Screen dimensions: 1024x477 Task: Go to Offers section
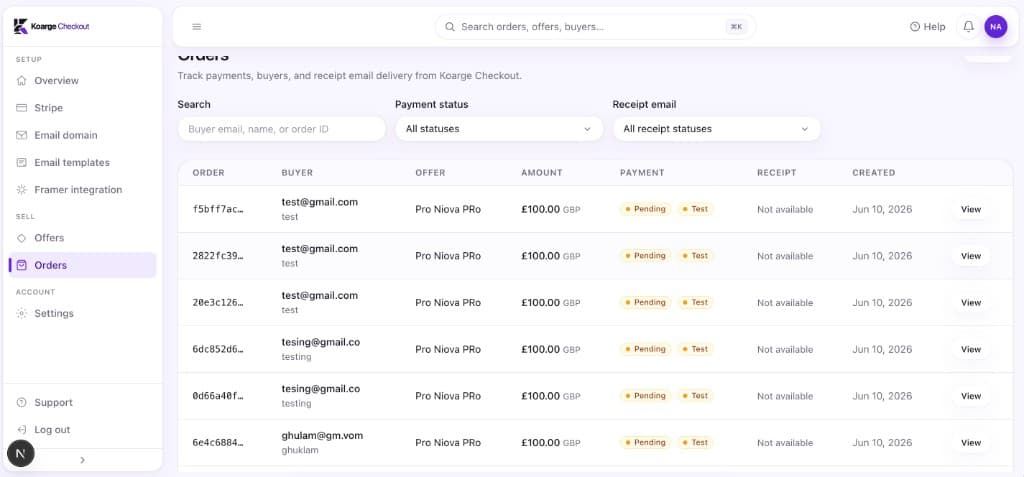pyautogui.click(x=82, y=238)
